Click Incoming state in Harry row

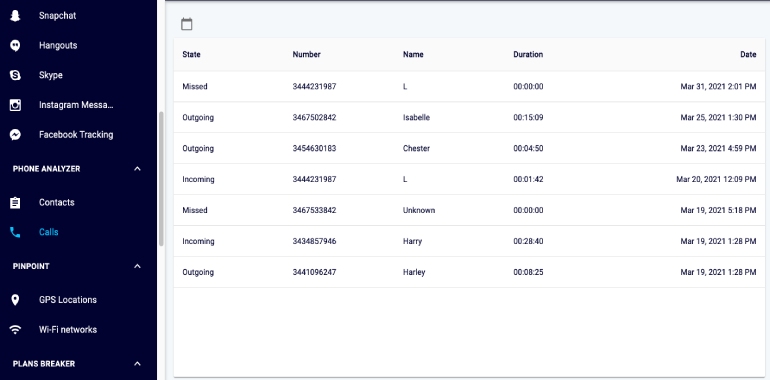click(198, 241)
